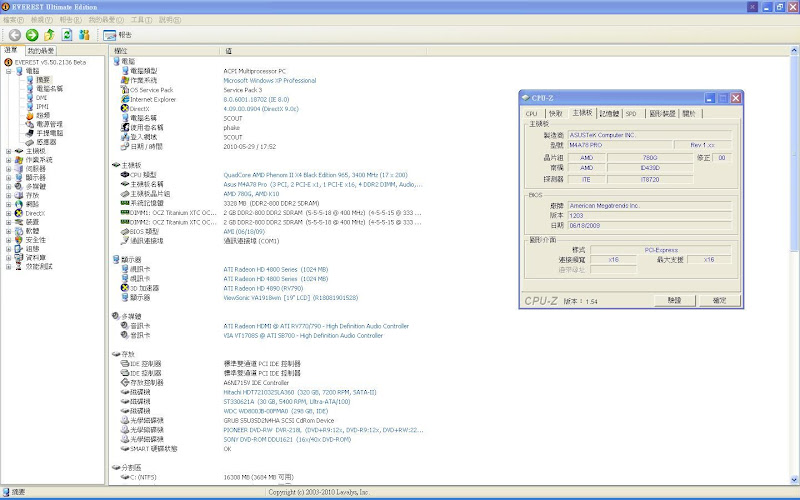800x500 pixels.
Task: Open the 報告(R) Report menu
Action: click(x=70, y=19)
